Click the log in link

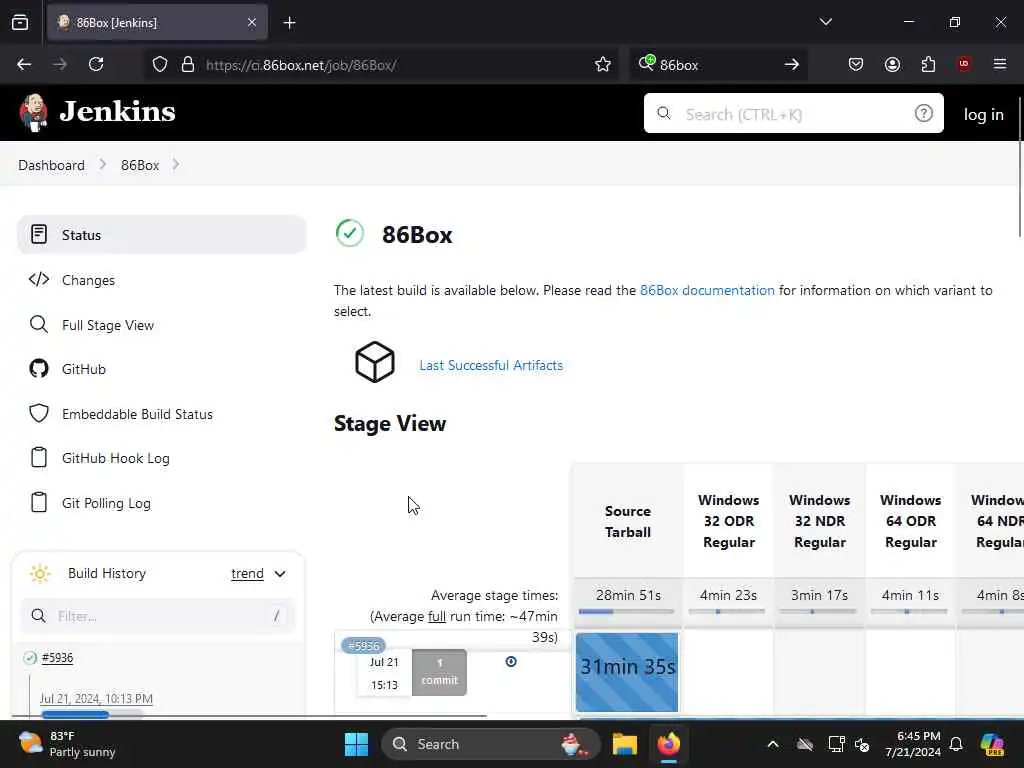[984, 114]
